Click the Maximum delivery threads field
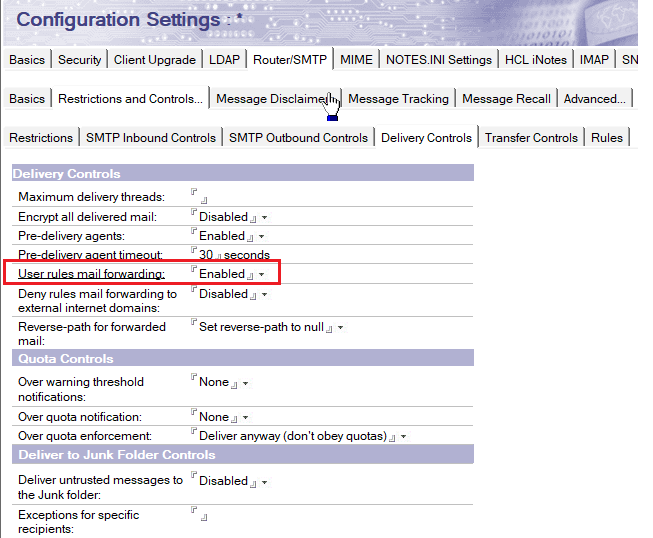The width and height of the screenshot is (653, 538). tap(198, 197)
